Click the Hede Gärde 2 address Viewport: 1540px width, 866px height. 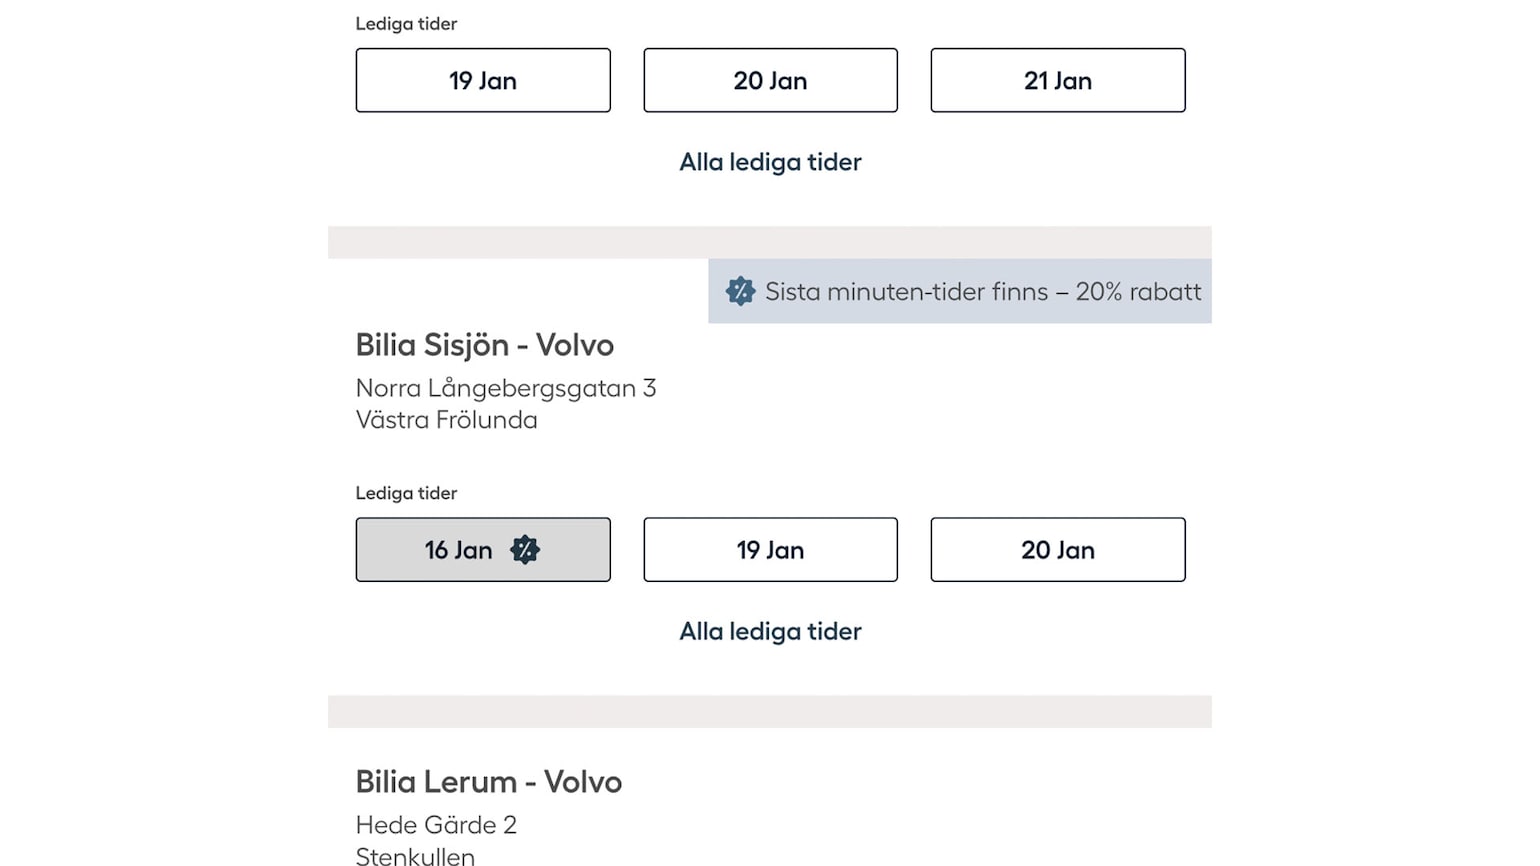[x=436, y=825]
